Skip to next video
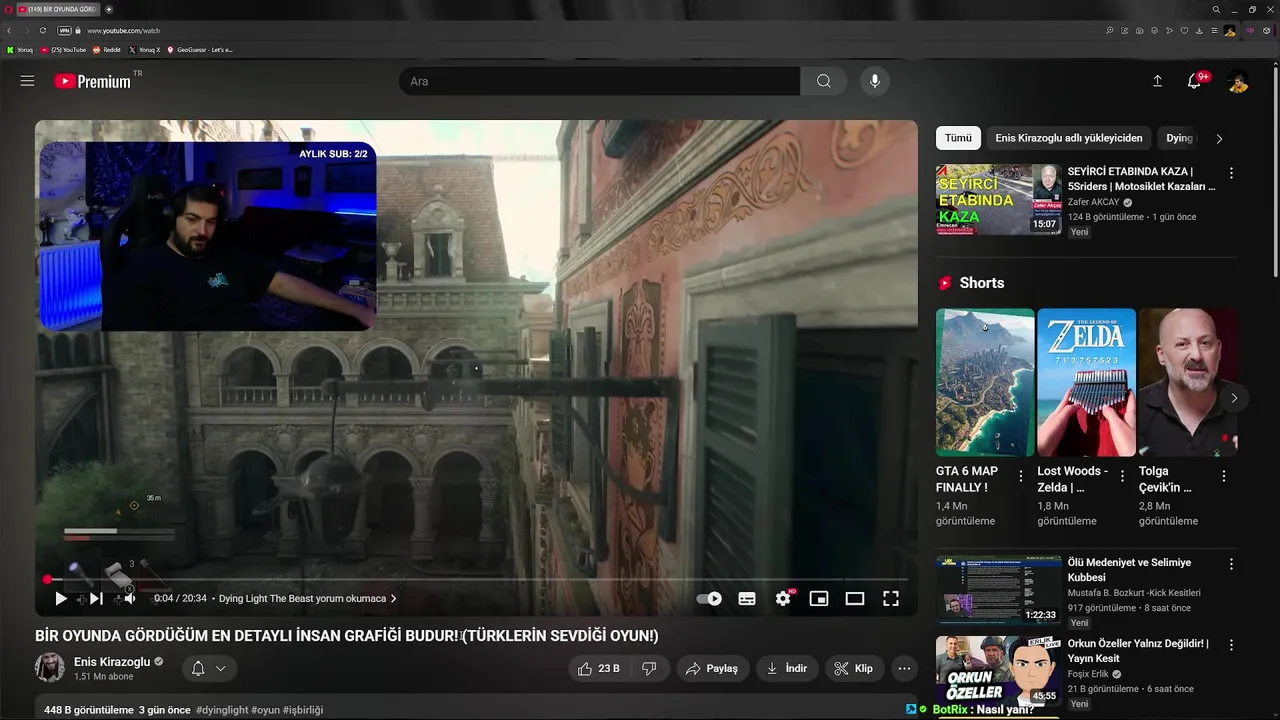This screenshot has width=1280, height=720. coord(96,599)
